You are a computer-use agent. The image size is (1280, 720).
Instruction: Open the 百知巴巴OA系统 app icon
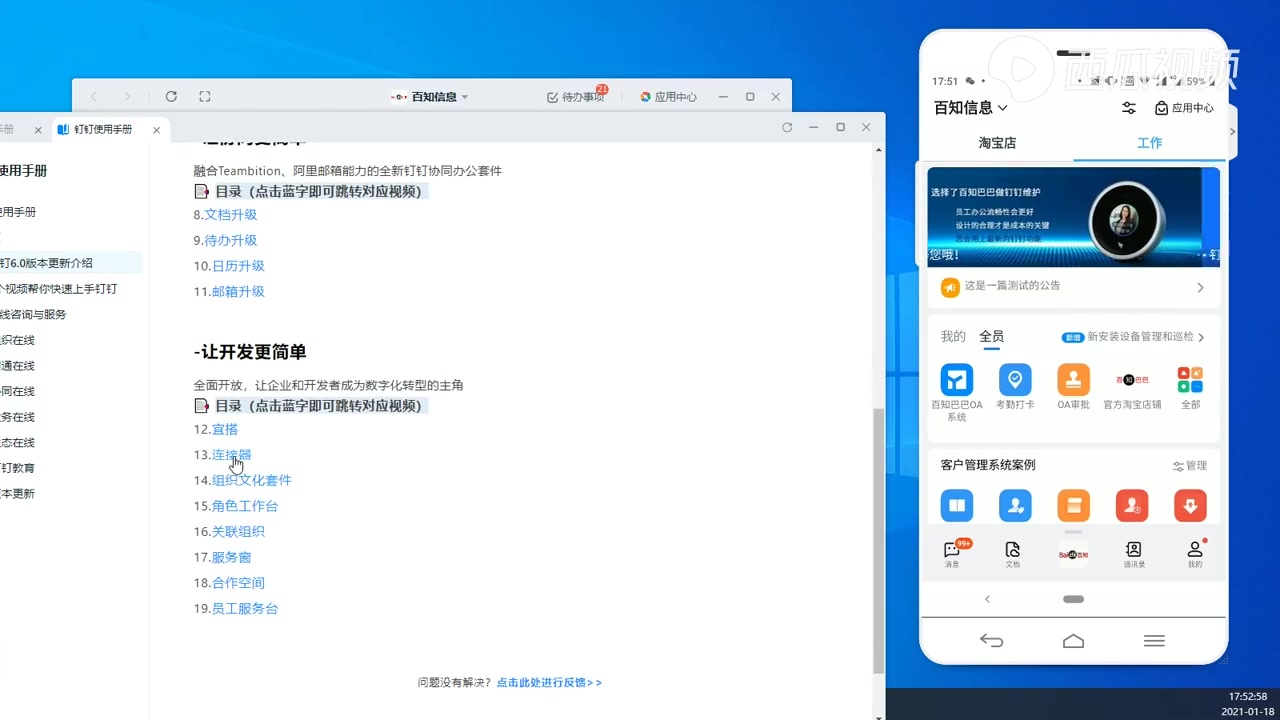(957, 381)
